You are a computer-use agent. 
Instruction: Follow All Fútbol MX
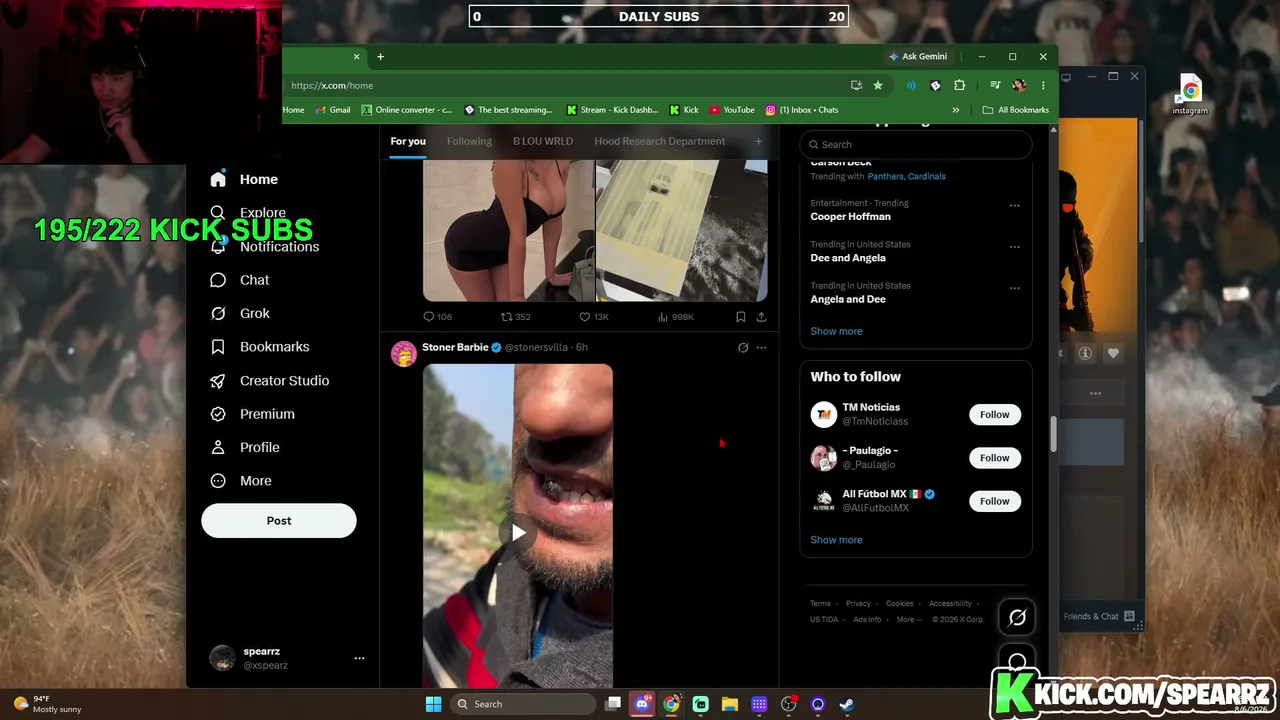(995, 501)
